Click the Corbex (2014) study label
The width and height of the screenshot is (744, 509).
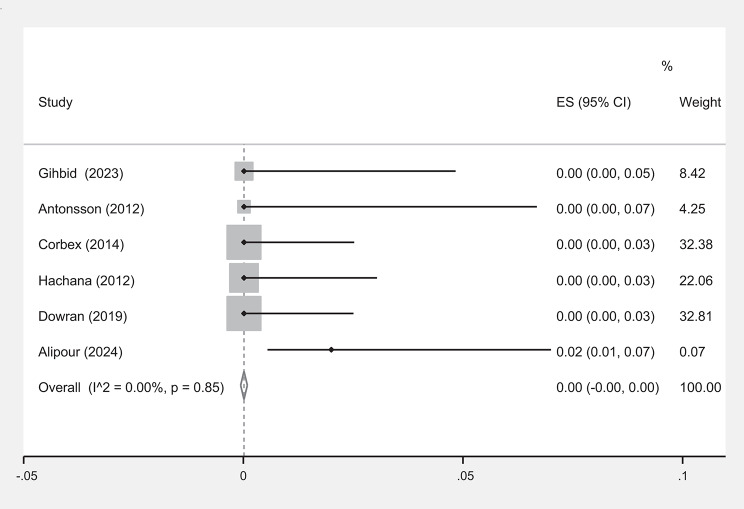tap(80, 245)
